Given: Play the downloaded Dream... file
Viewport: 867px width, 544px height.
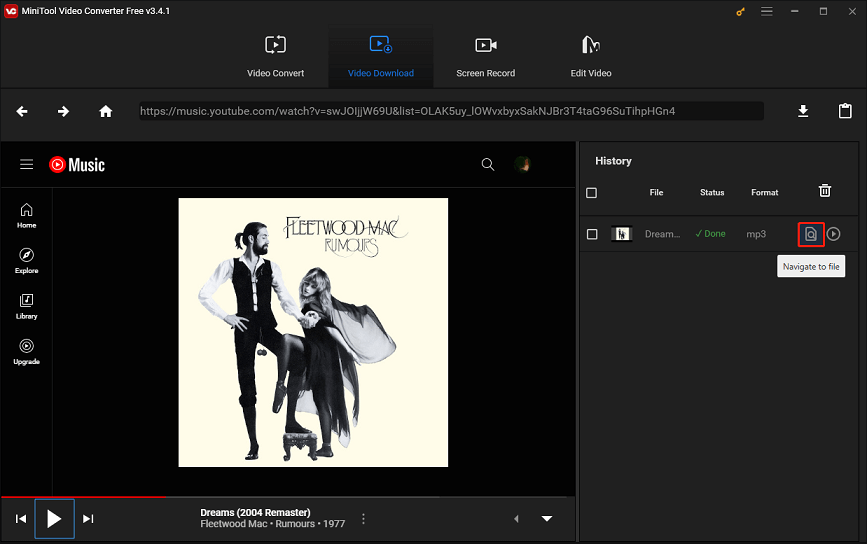Looking at the screenshot, I should coord(834,234).
